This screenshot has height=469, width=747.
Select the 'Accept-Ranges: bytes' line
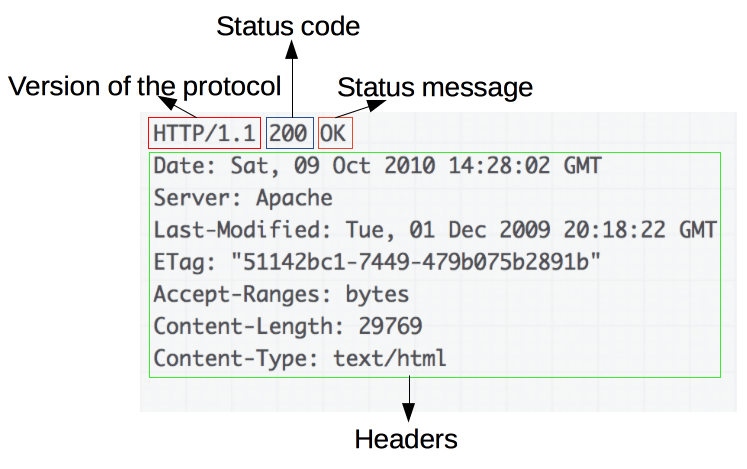click(281, 294)
